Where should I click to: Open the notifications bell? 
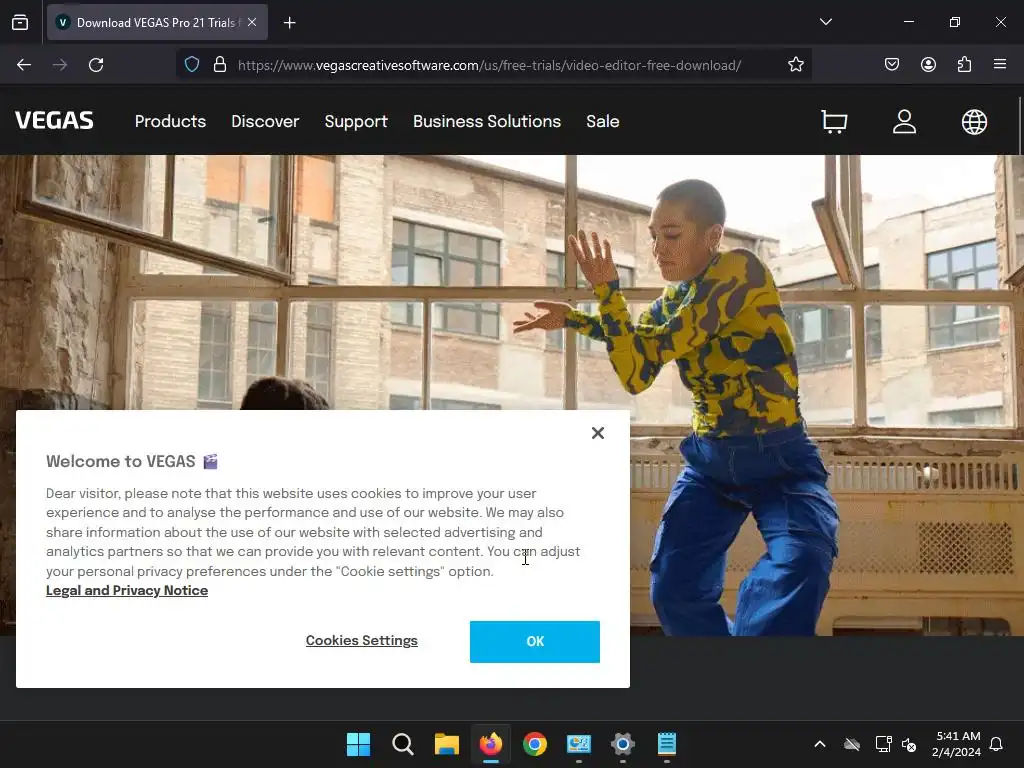[x=996, y=744]
